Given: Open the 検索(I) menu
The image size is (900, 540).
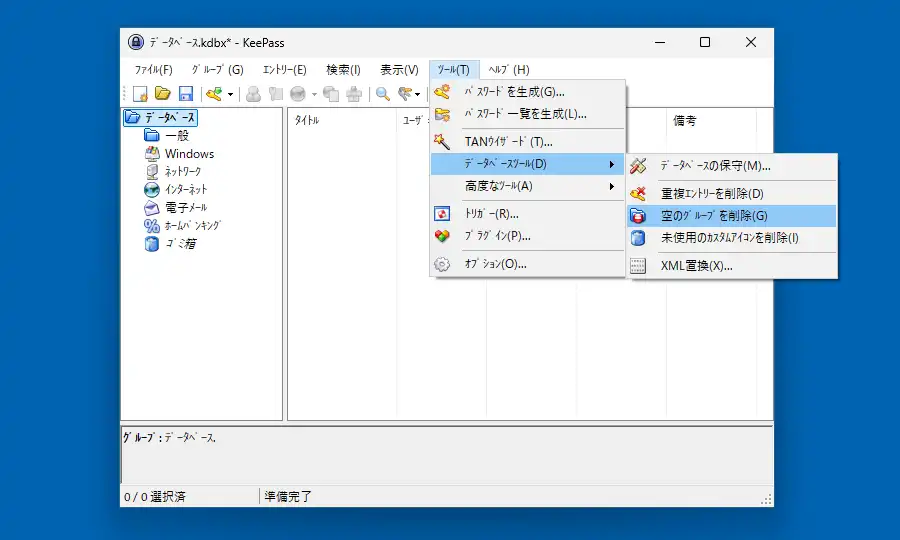Looking at the screenshot, I should coord(343,69).
